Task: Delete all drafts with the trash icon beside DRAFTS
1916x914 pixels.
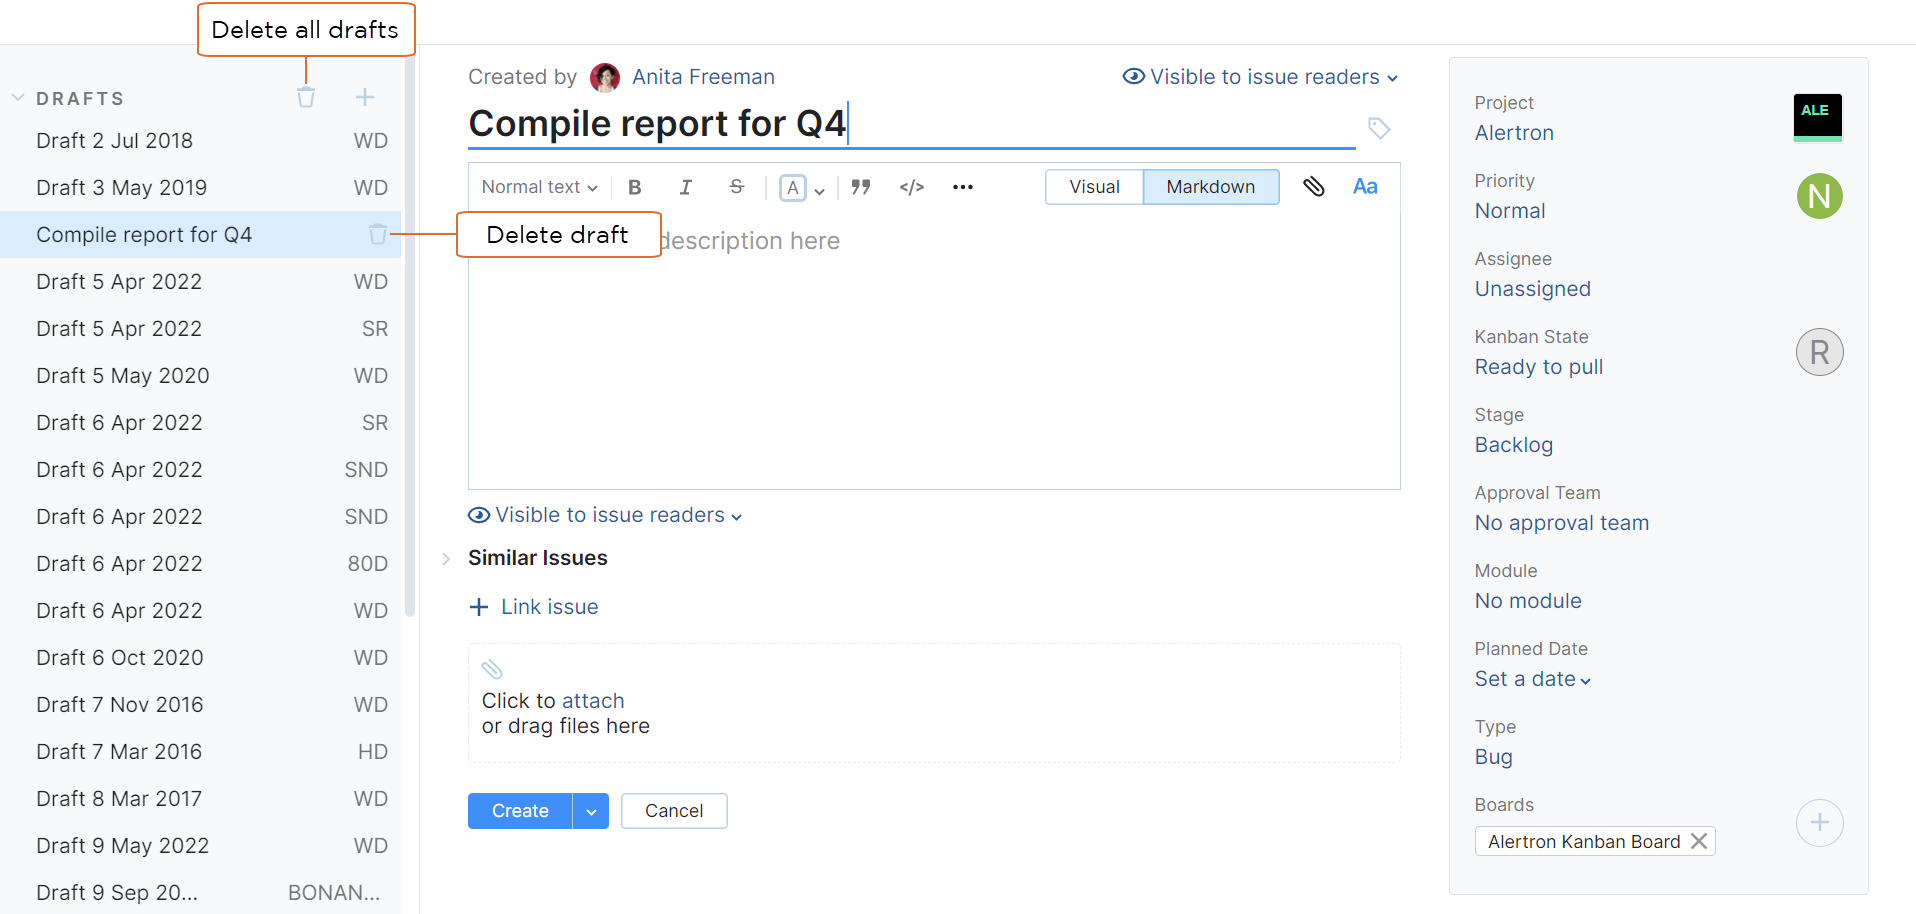Action: pyautogui.click(x=306, y=97)
